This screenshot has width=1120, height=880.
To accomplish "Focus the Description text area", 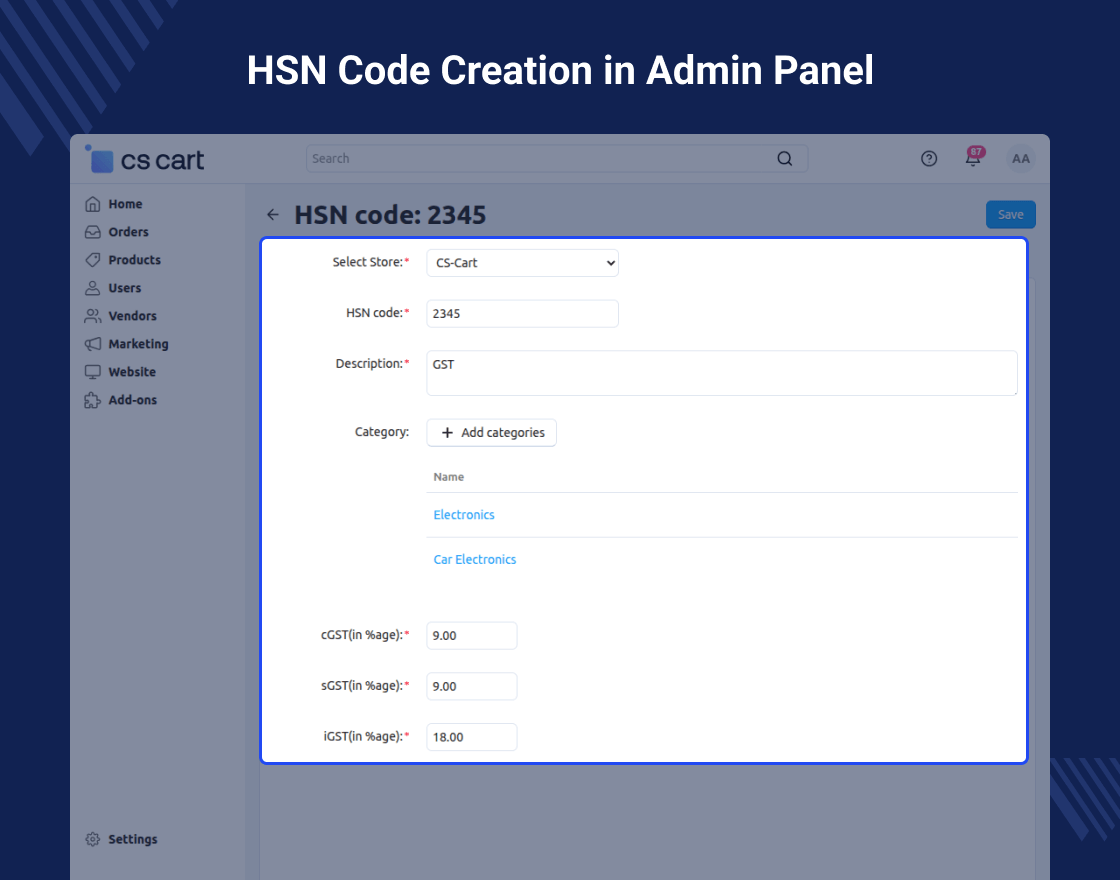I will pos(721,373).
